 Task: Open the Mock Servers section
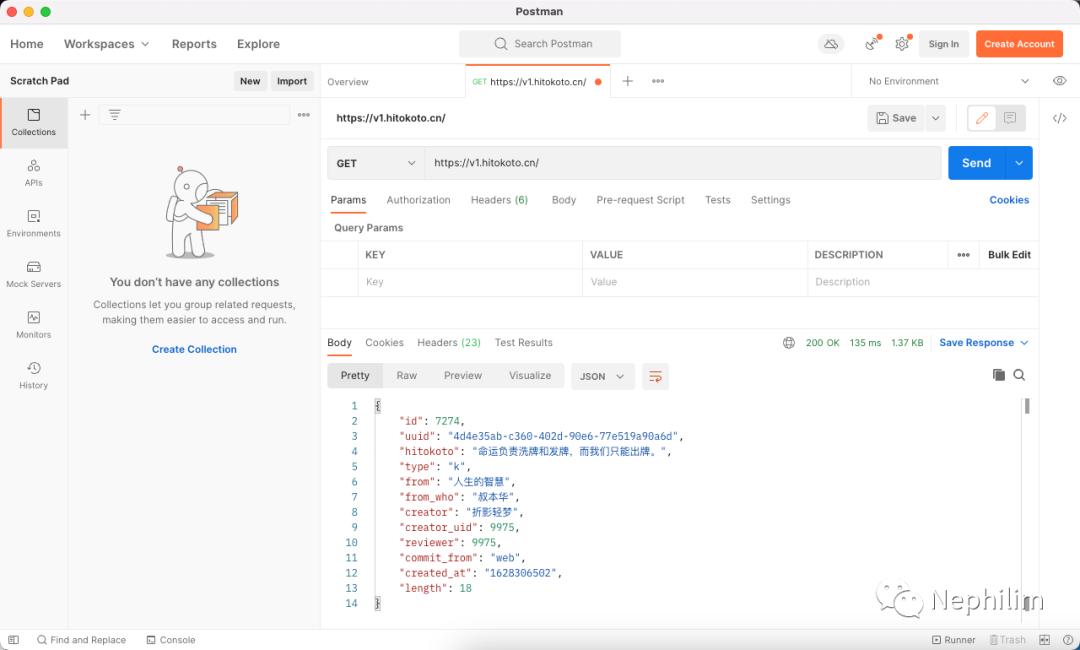coord(34,273)
